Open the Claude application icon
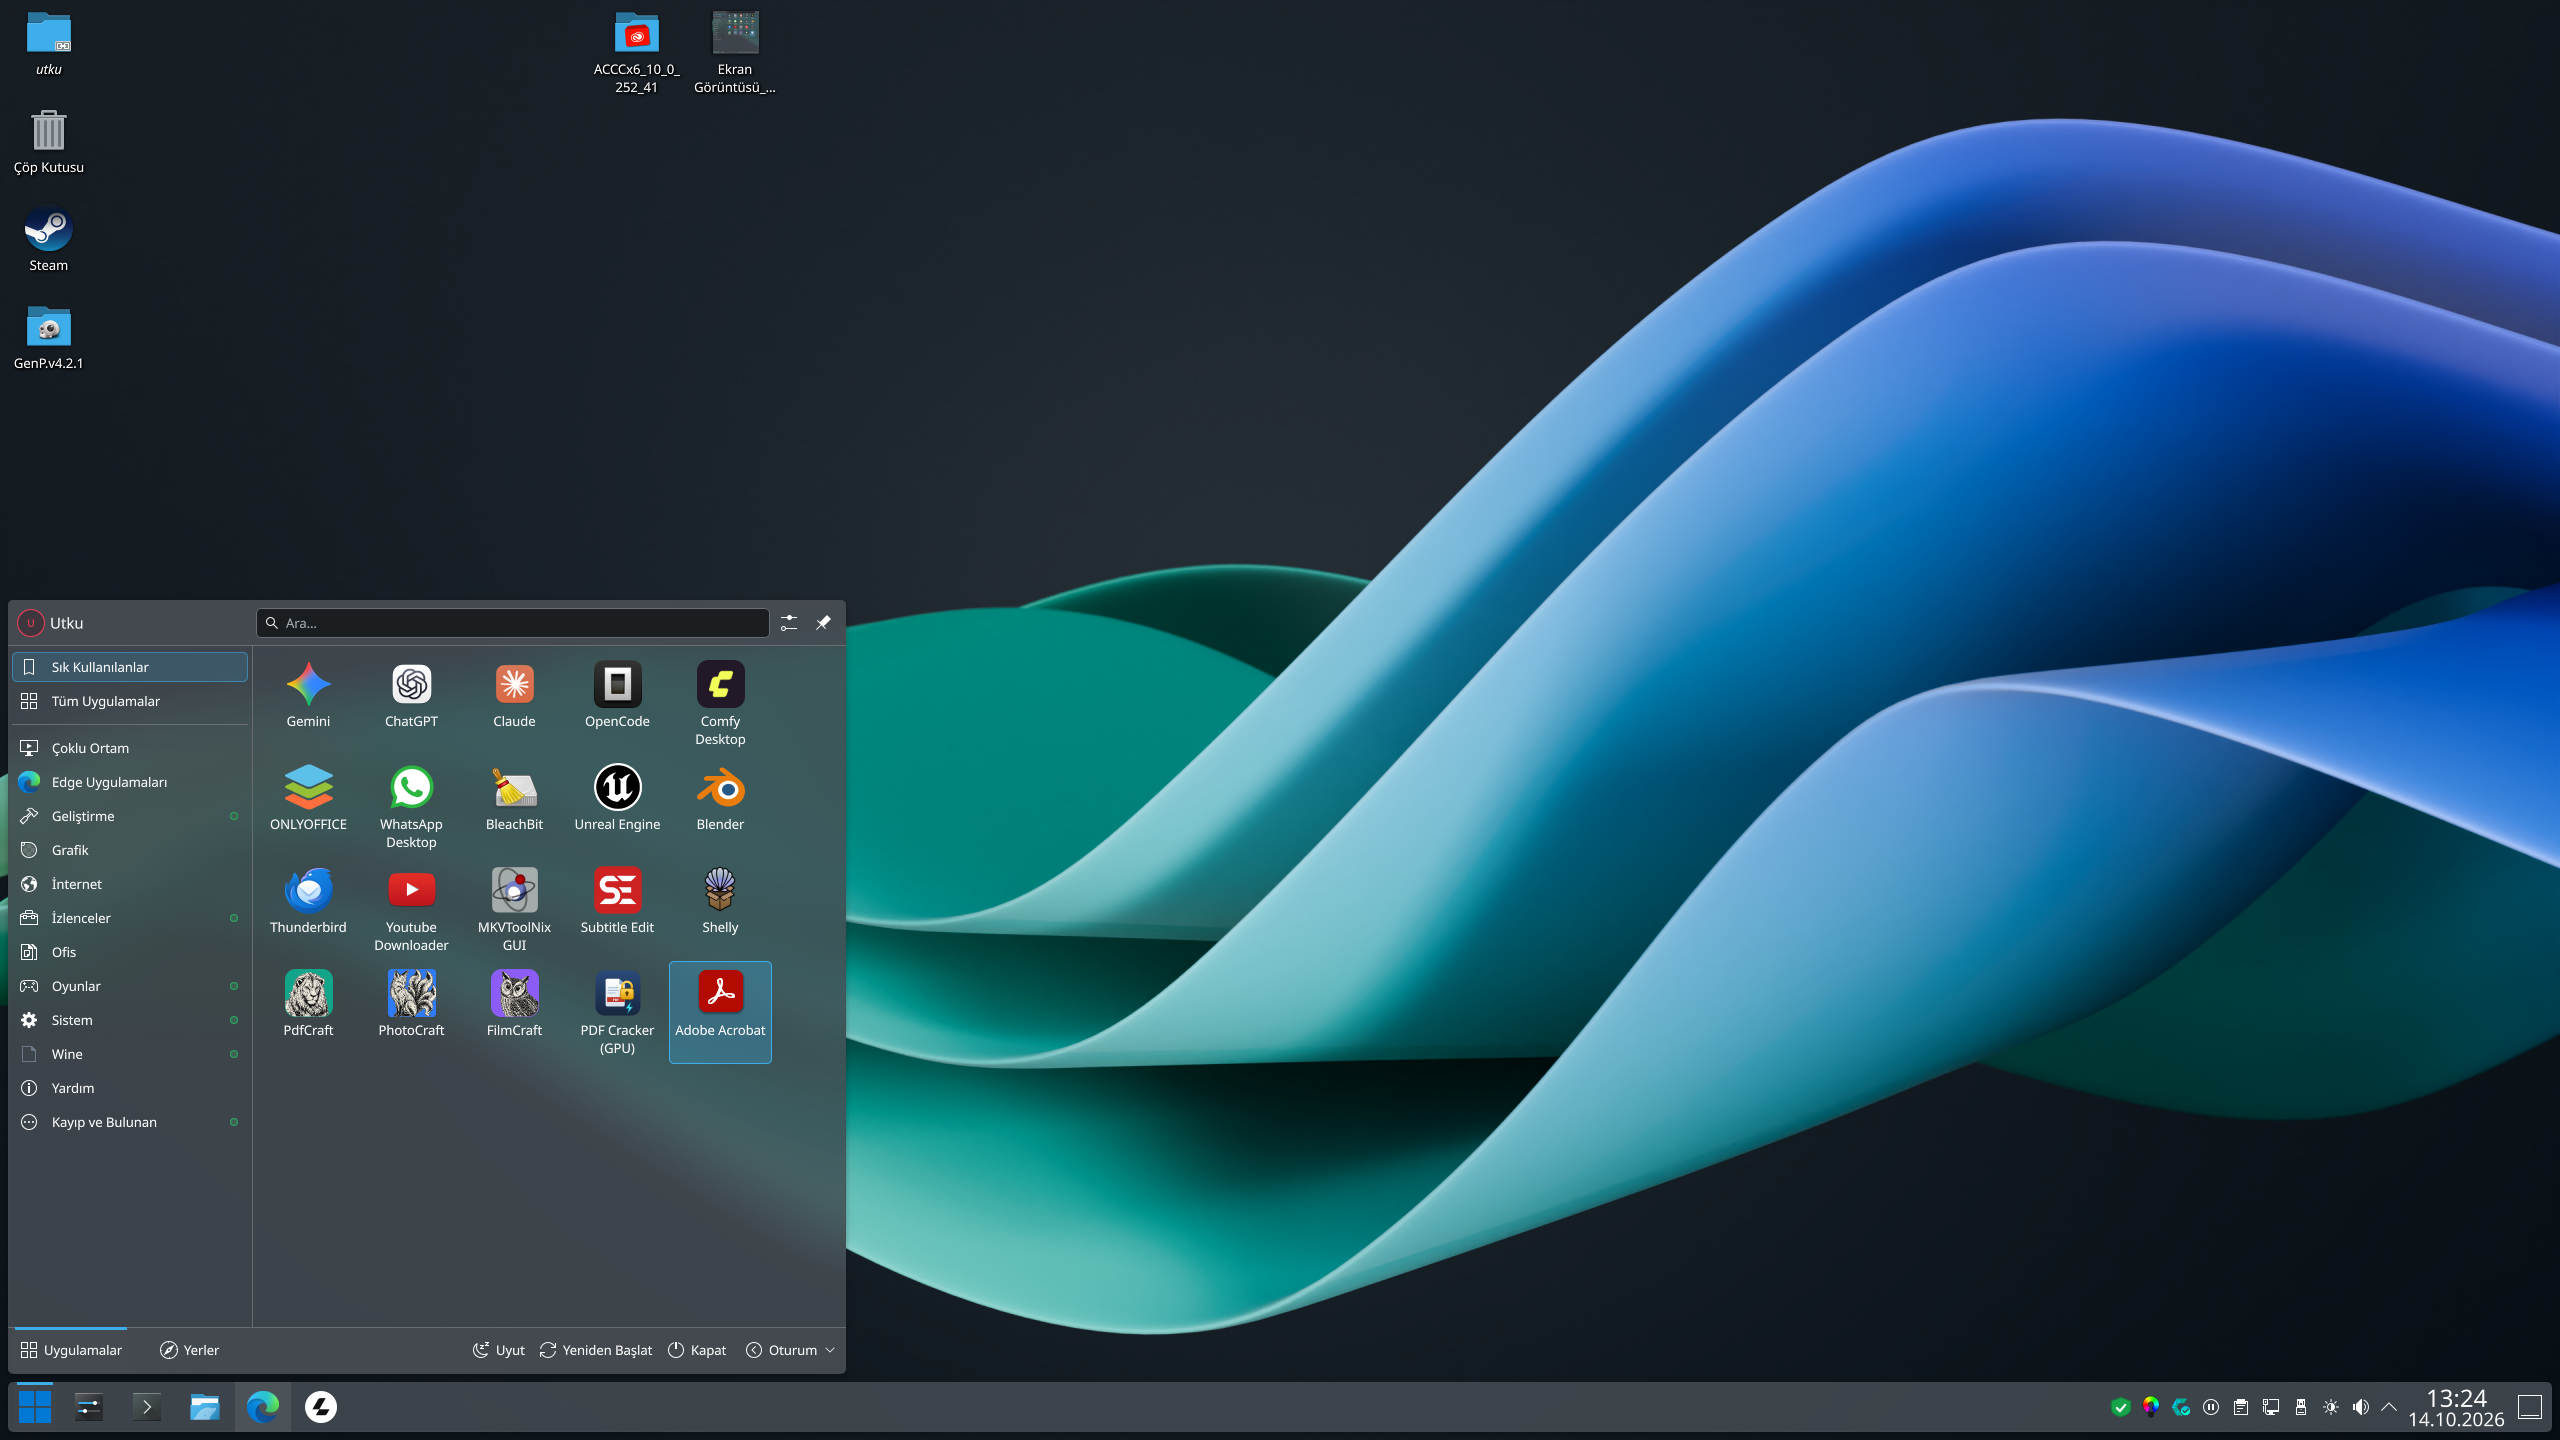2560x1440 pixels. 514,694
